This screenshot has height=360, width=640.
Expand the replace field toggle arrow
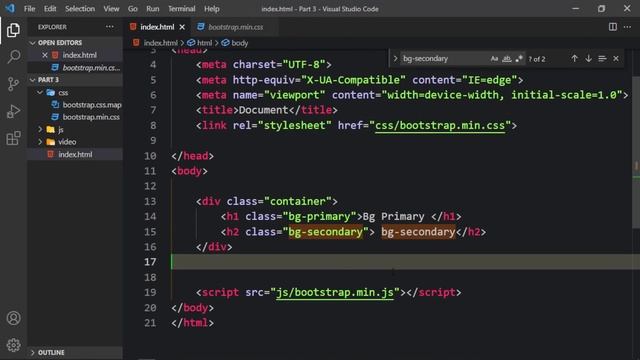coord(395,59)
